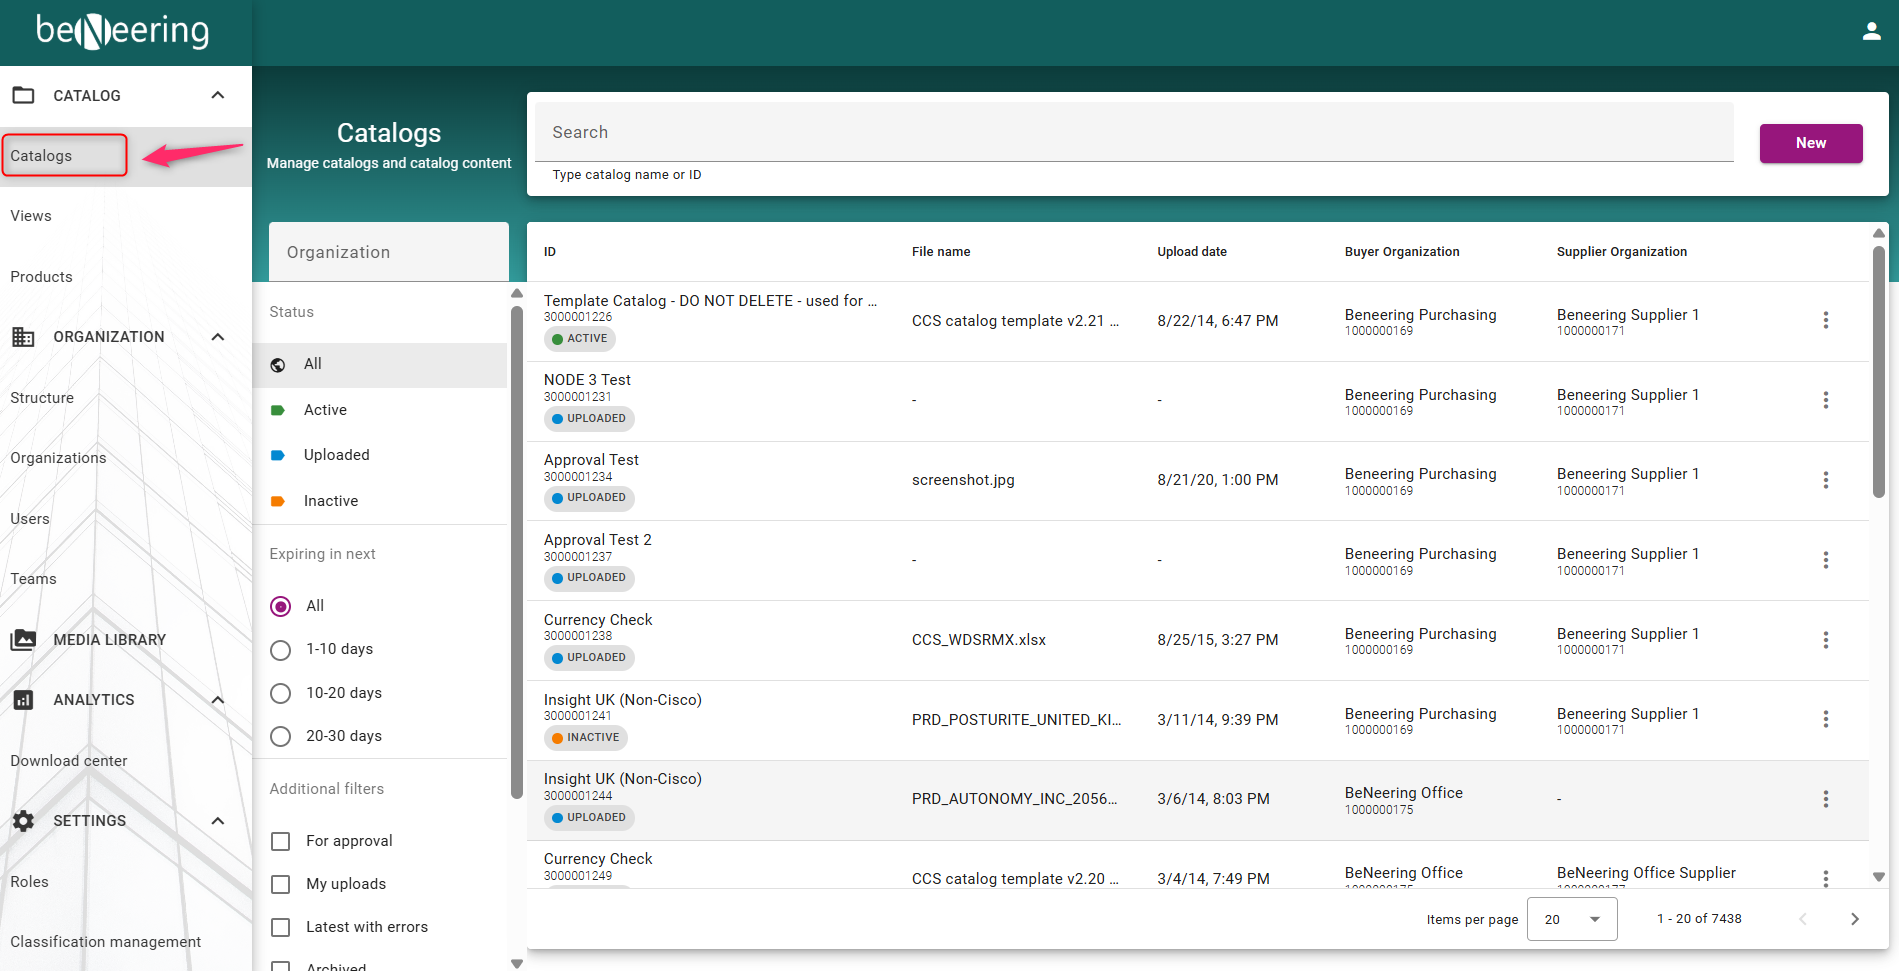Screen dimensions: 1899x971
Task: Open row actions for Template Catalog
Action: coord(1825,320)
